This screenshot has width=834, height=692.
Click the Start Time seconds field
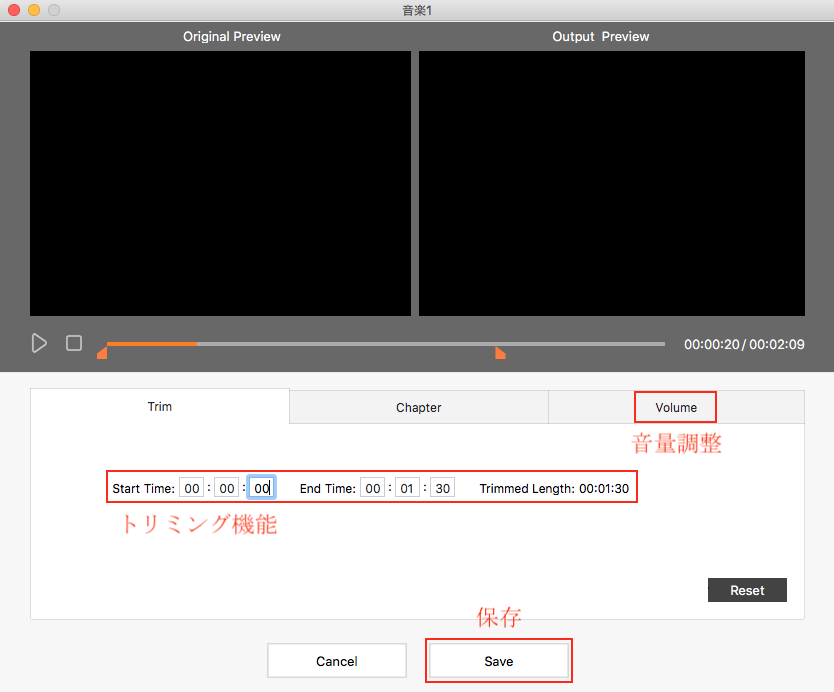[262, 488]
